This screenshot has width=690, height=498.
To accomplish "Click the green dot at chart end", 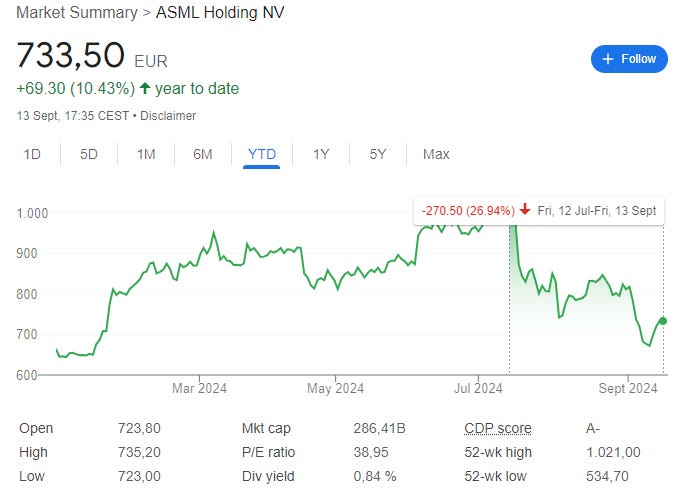I will (663, 321).
